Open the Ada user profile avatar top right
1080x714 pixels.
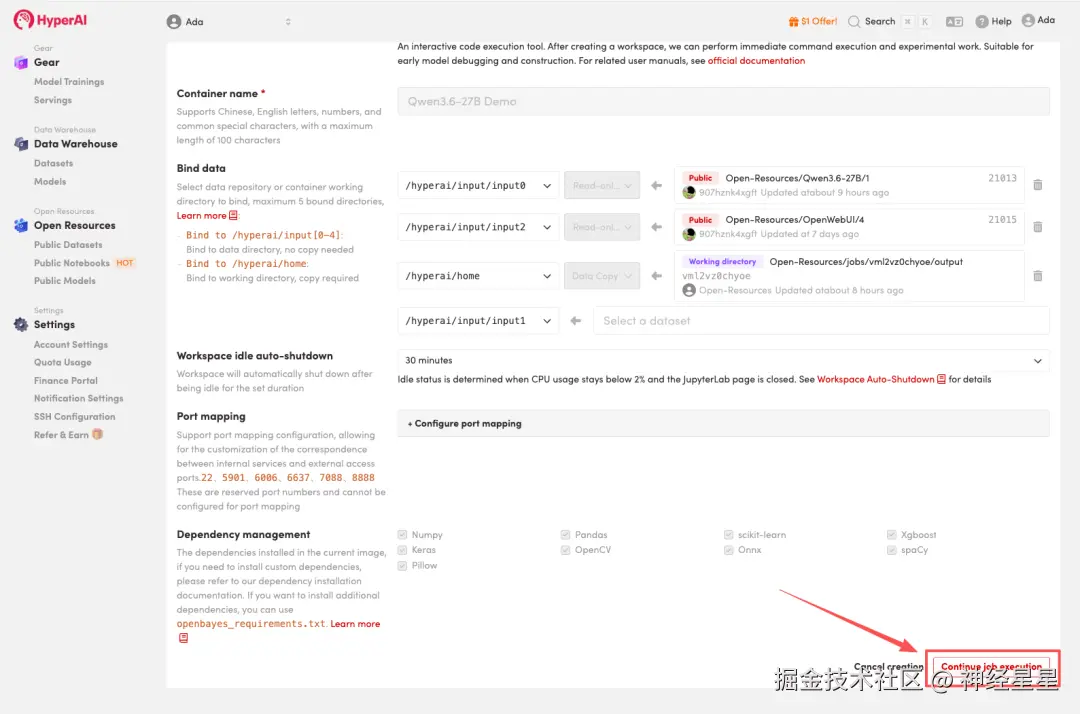point(1028,21)
